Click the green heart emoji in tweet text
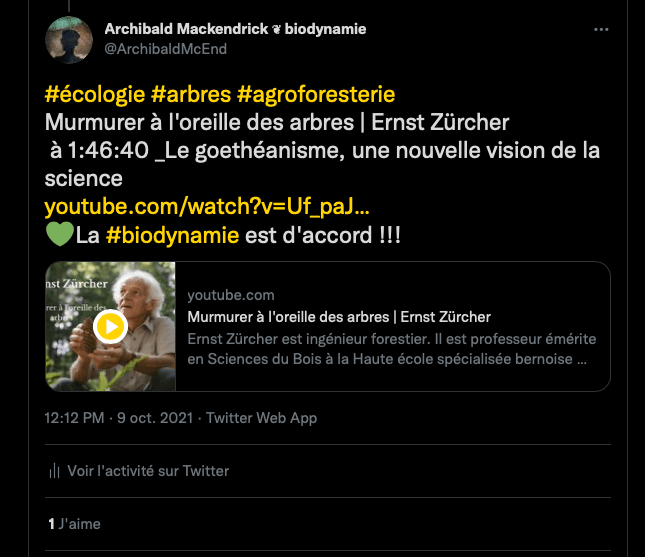This screenshot has width=645, height=557. tap(59, 236)
